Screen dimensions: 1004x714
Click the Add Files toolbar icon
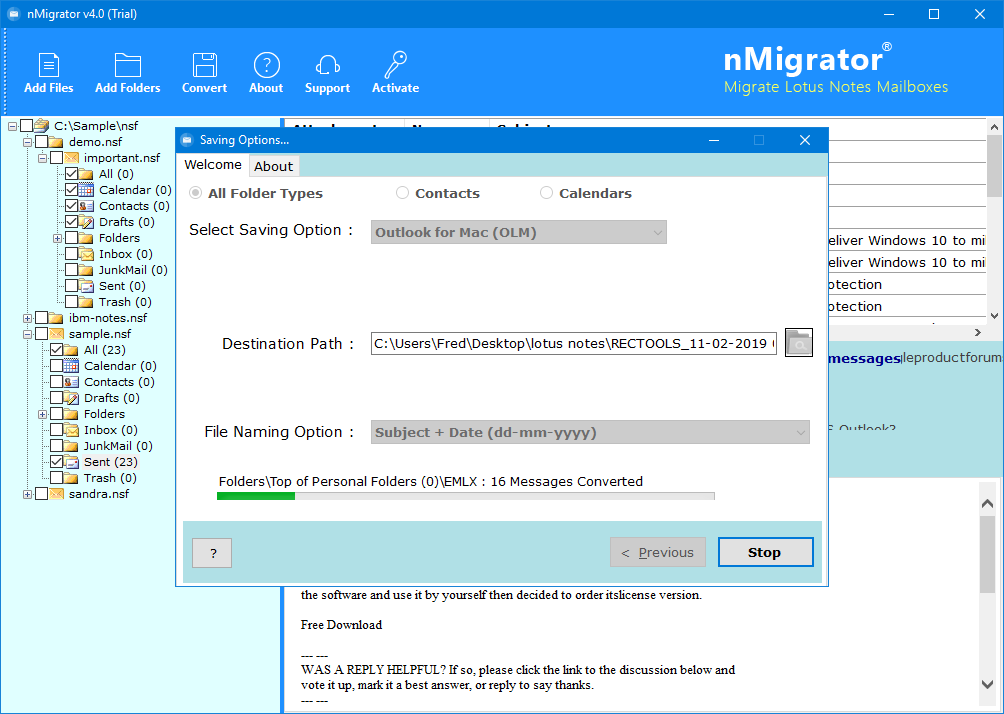pyautogui.click(x=49, y=65)
